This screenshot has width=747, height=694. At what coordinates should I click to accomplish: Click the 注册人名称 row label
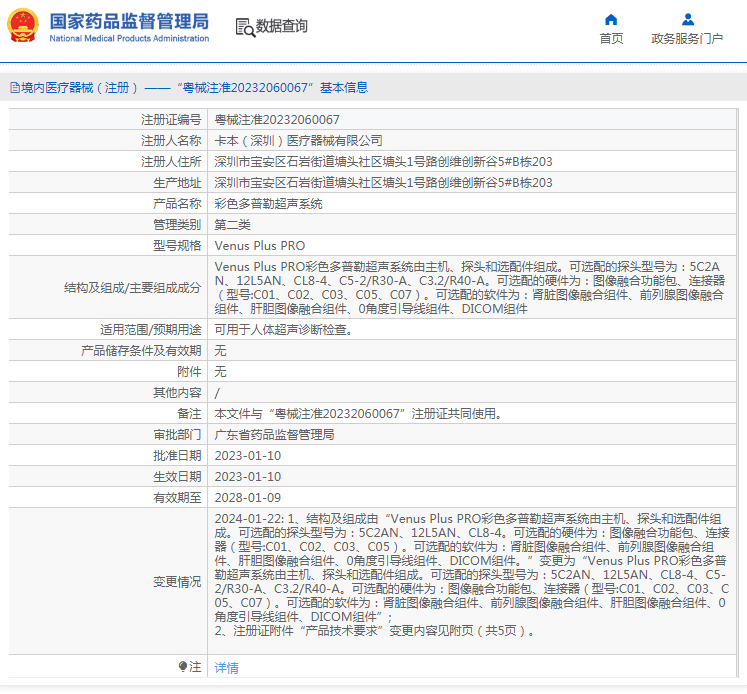coord(171,141)
